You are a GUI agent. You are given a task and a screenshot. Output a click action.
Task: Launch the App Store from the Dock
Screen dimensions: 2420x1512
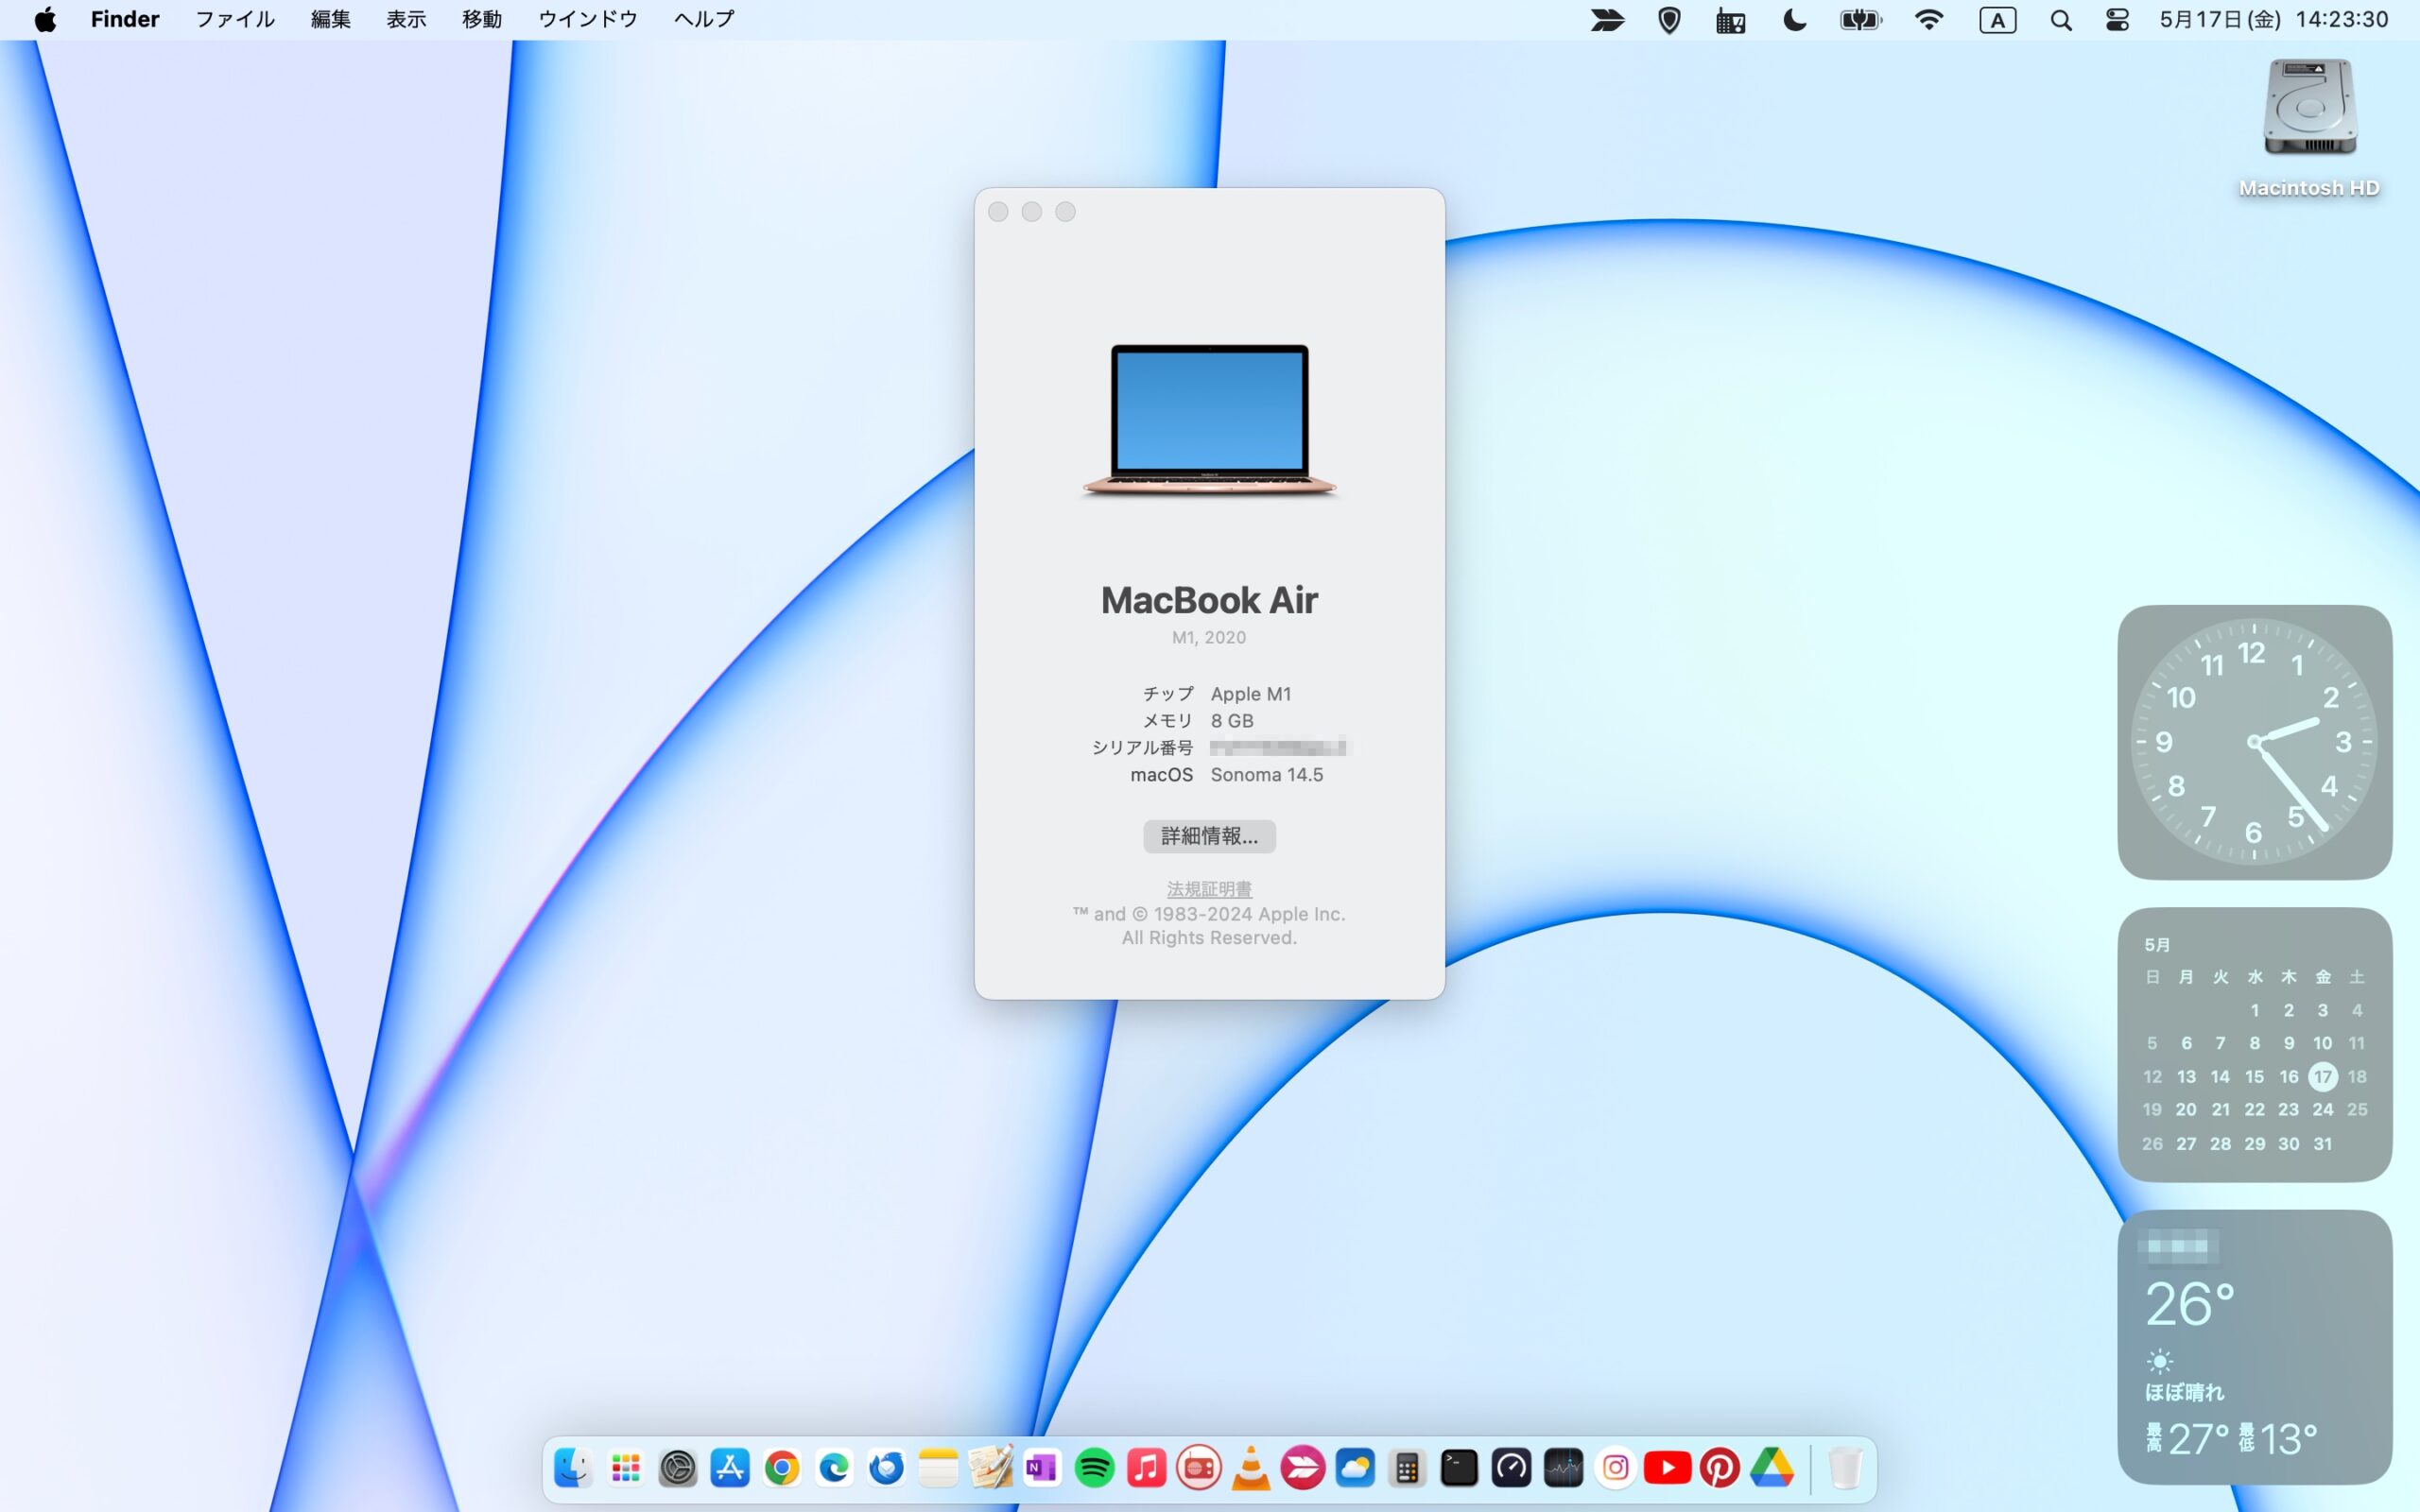pyautogui.click(x=730, y=1468)
